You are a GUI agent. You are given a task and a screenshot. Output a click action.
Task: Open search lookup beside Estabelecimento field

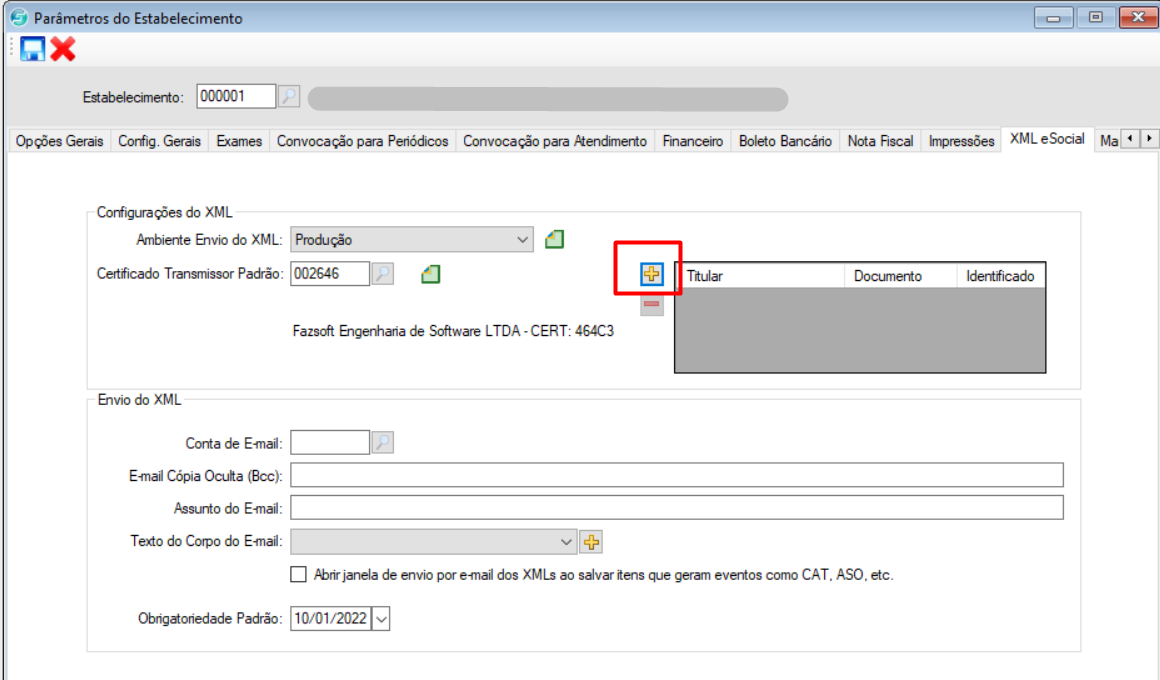[x=288, y=97]
